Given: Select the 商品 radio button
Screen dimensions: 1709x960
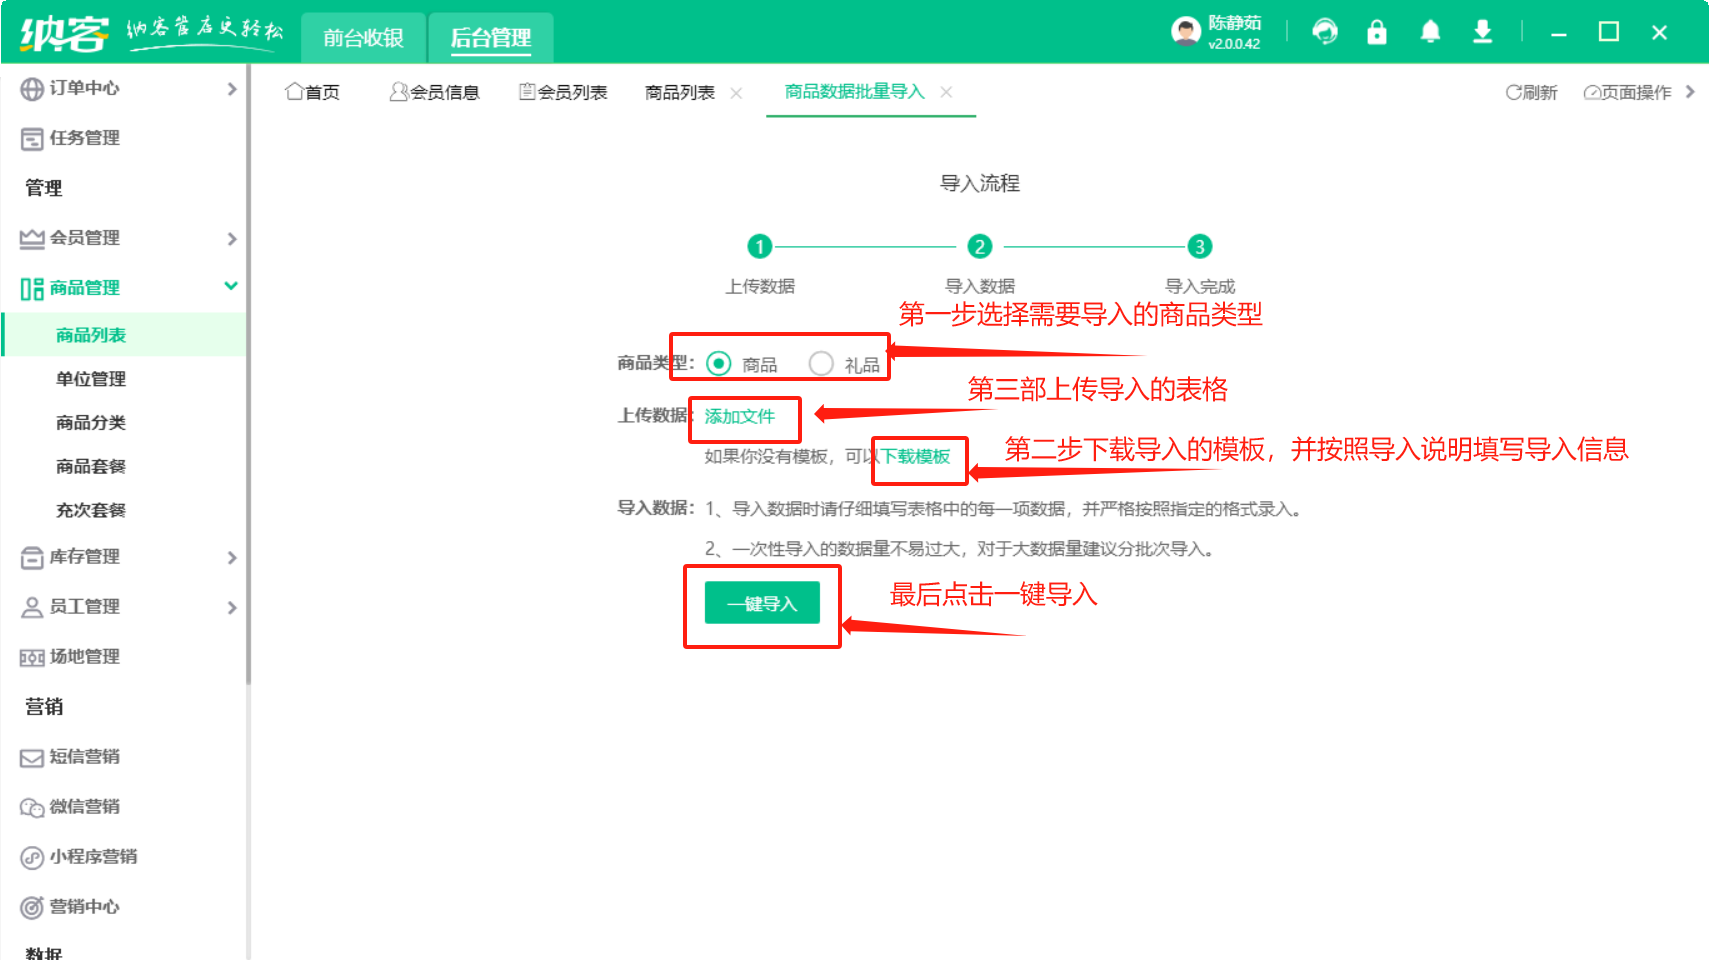Looking at the screenshot, I should (x=718, y=364).
